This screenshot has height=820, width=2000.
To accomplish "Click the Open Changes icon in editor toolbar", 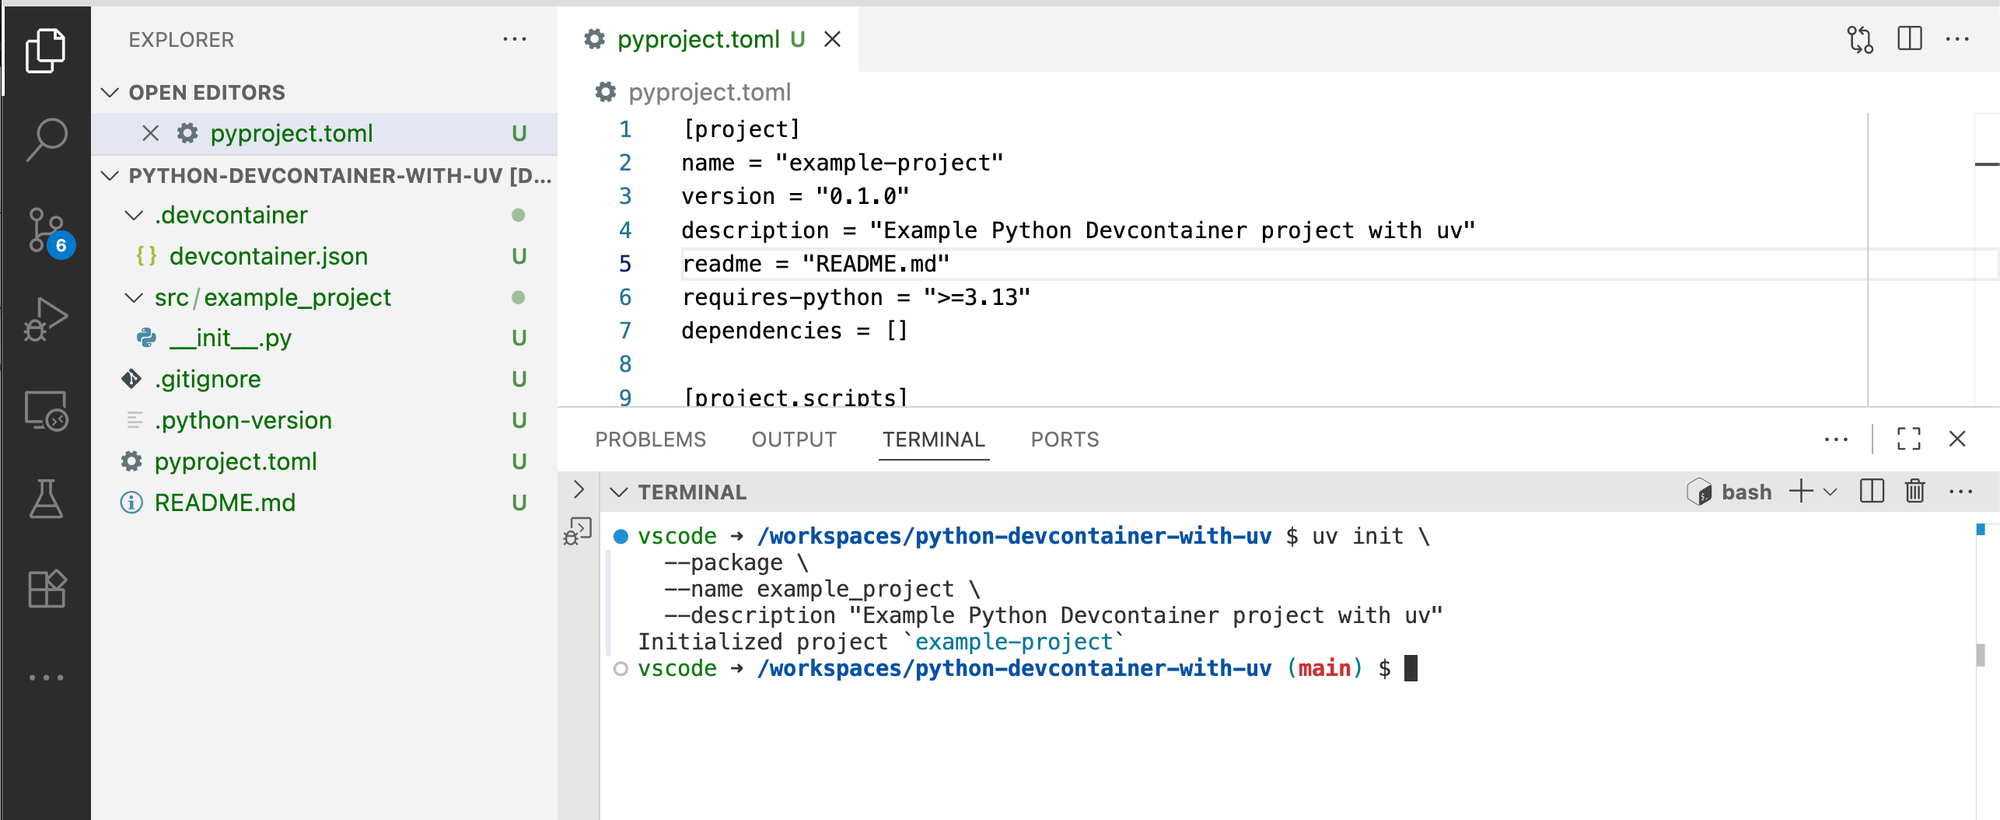I will pyautogui.click(x=1859, y=40).
